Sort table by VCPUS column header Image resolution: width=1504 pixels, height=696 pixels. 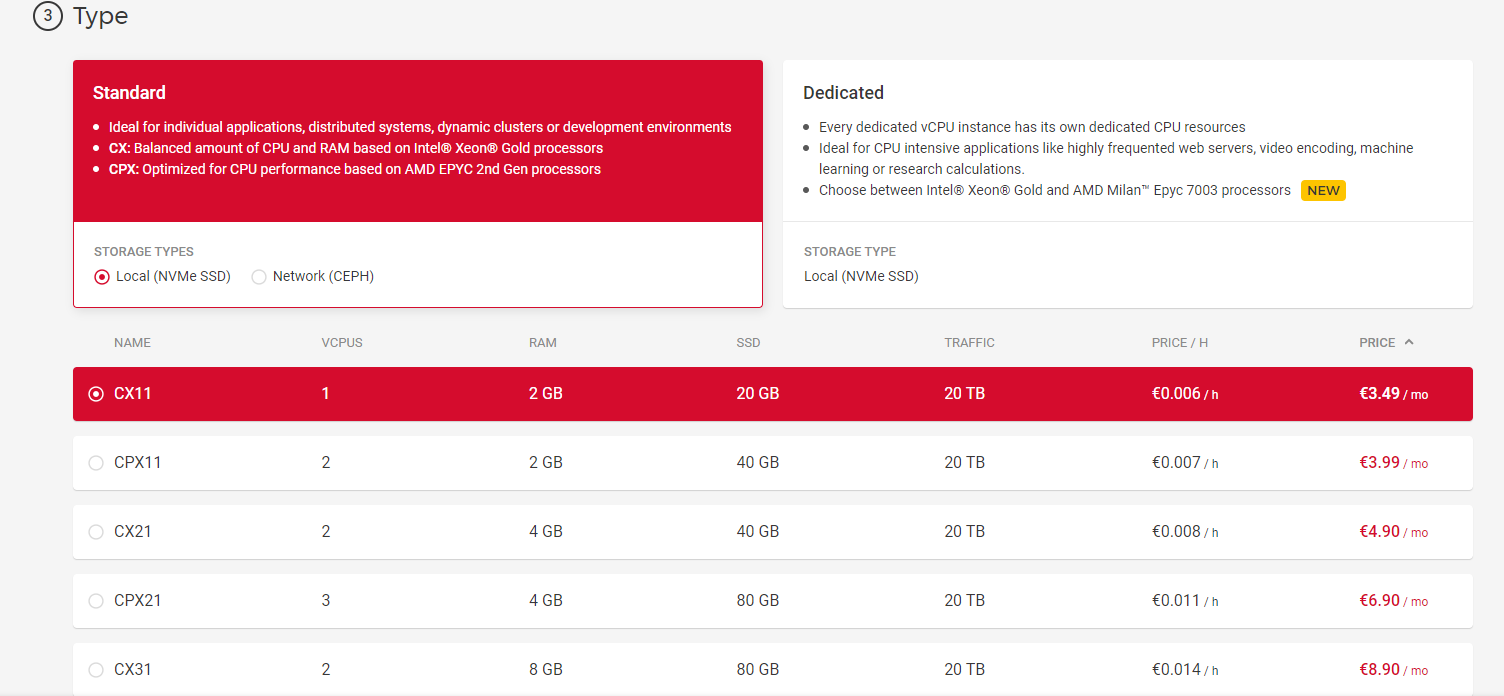[342, 342]
